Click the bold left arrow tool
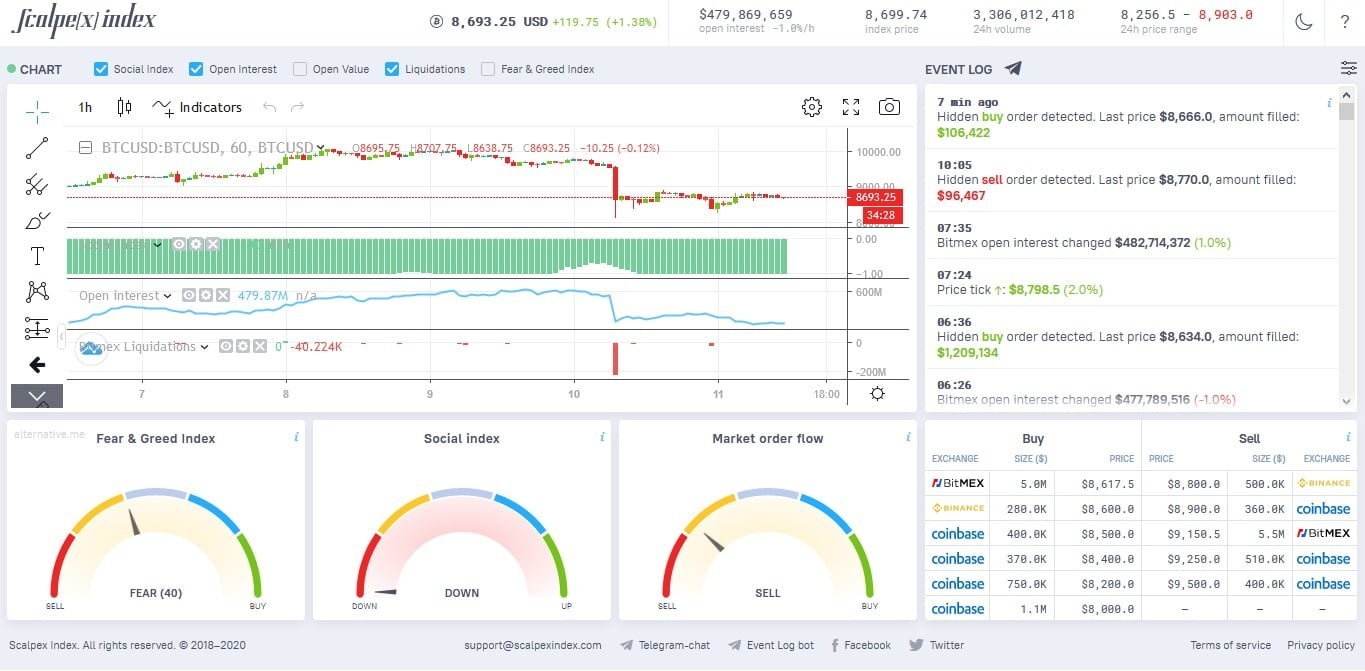Image resolution: width=1365 pixels, height=671 pixels. click(37, 364)
